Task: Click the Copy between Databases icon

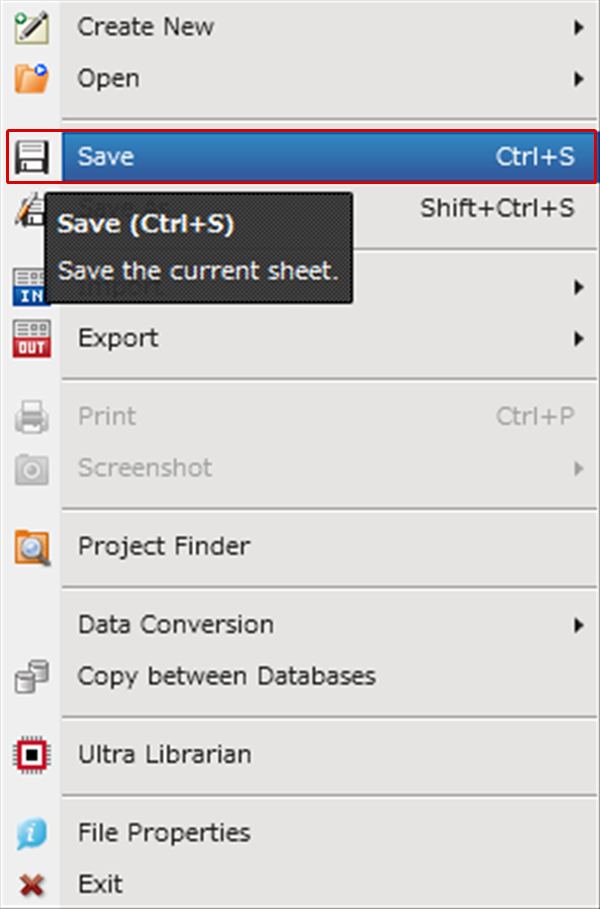Action: pyautogui.click(x=31, y=677)
